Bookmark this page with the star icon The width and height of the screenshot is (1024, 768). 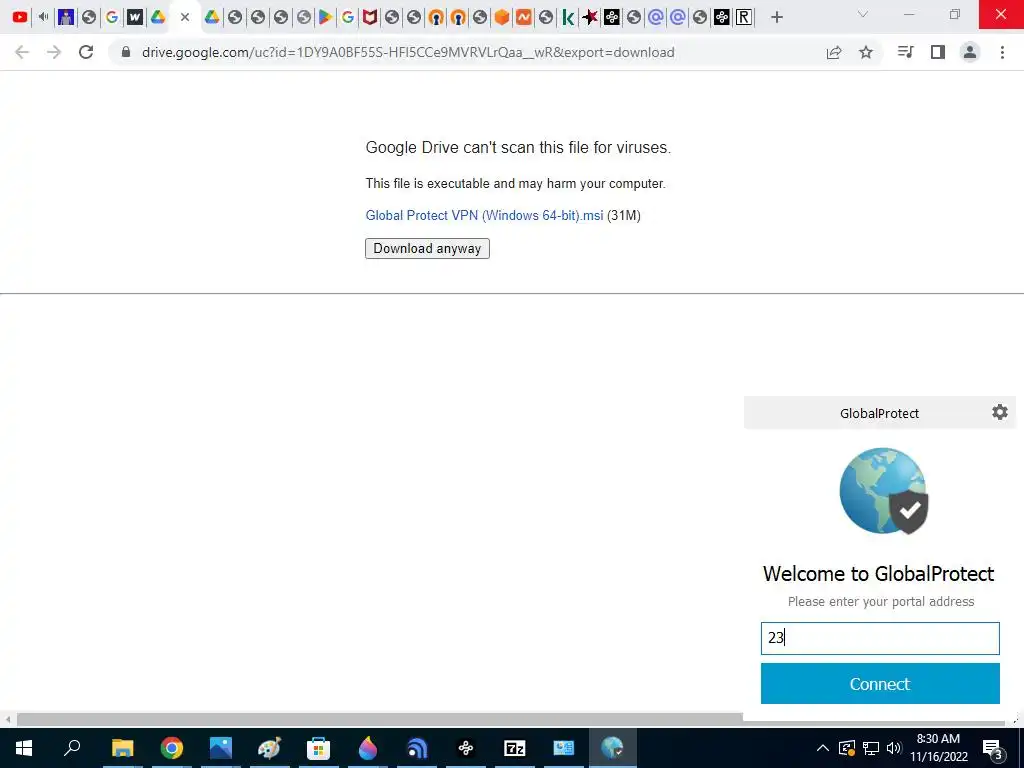click(x=865, y=52)
